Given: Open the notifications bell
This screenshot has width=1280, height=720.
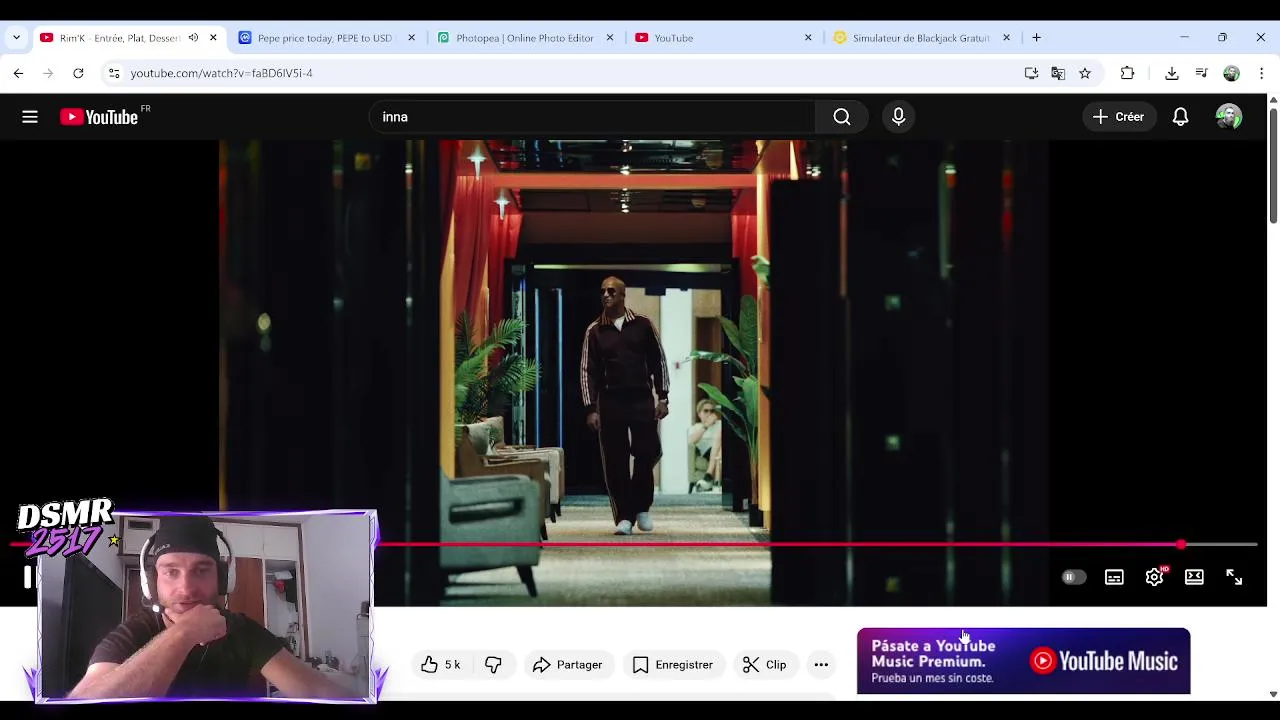Looking at the screenshot, I should (1180, 117).
